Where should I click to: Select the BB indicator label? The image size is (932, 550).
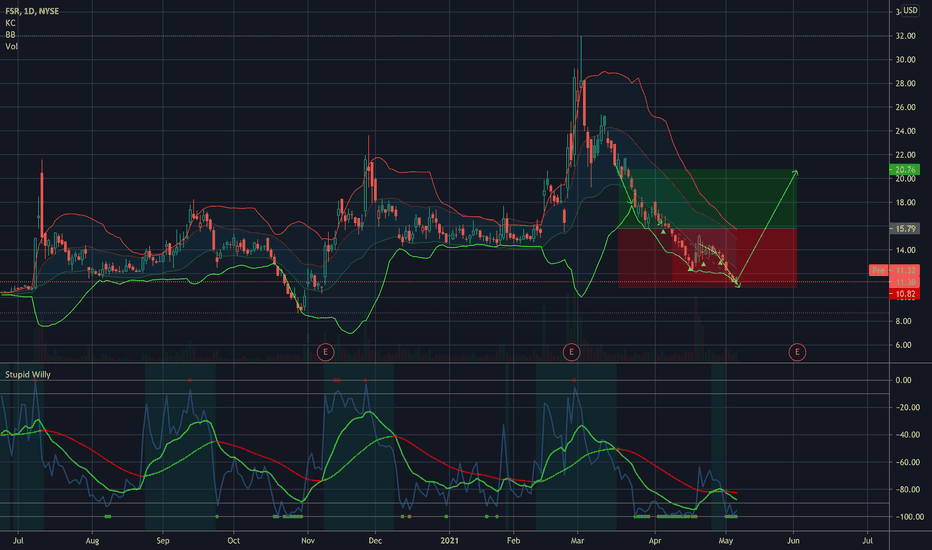(10, 35)
